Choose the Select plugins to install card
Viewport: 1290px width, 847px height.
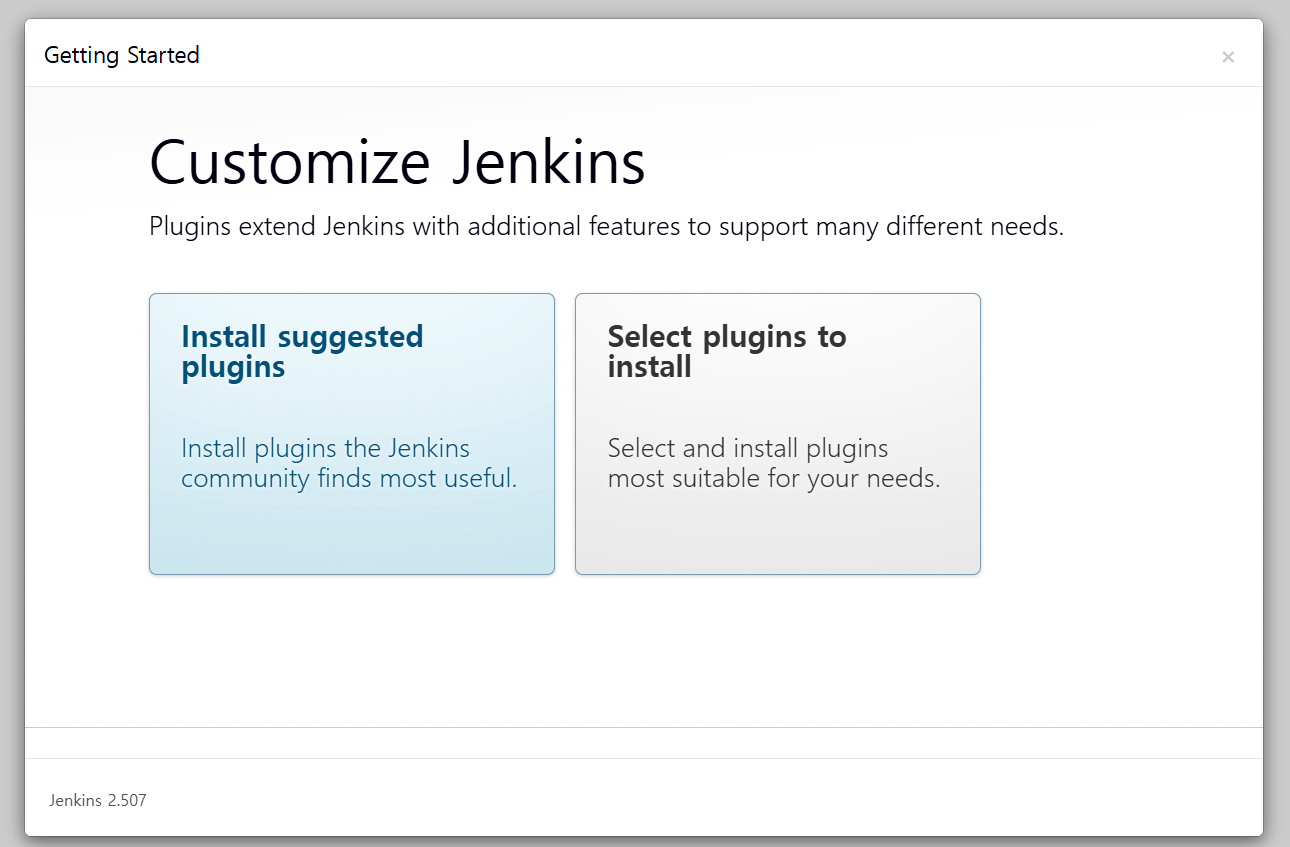(778, 434)
